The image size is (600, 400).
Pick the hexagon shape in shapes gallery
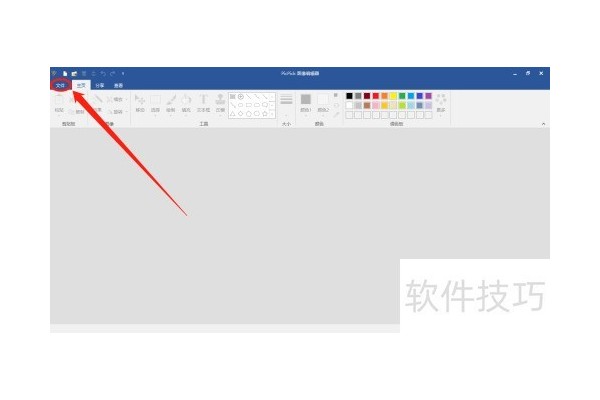click(x=257, y=114)
